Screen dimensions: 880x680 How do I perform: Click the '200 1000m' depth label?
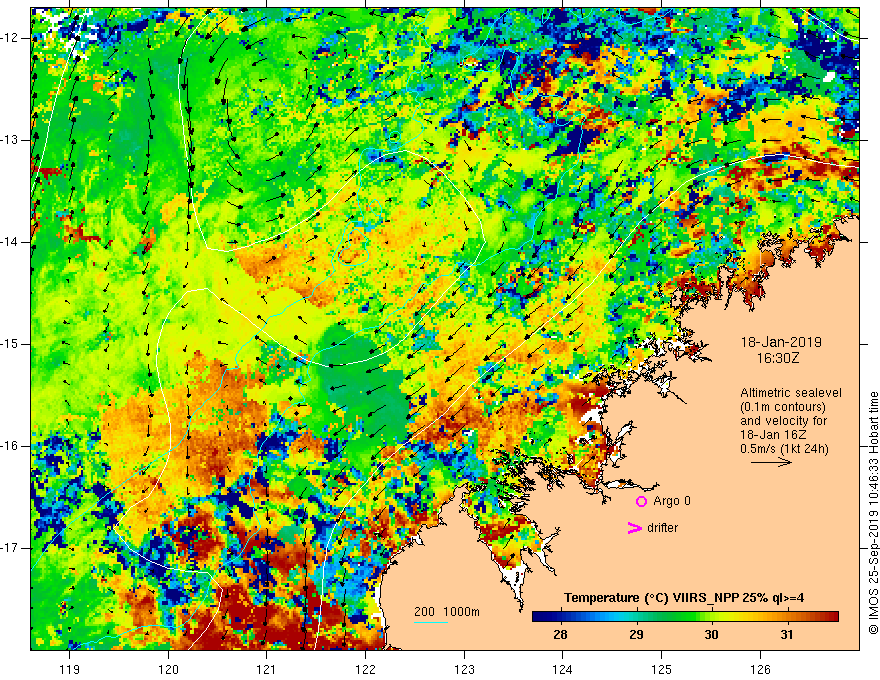pyautogui.click(x=447, y=612)
